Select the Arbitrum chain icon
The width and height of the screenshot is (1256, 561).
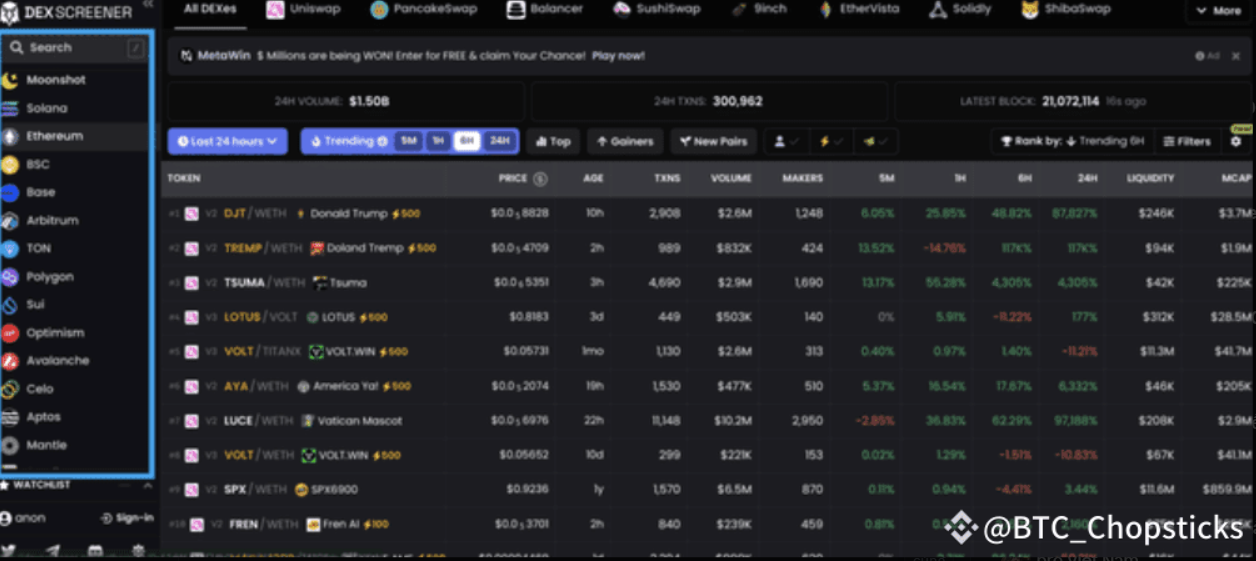tap(10, 220)
